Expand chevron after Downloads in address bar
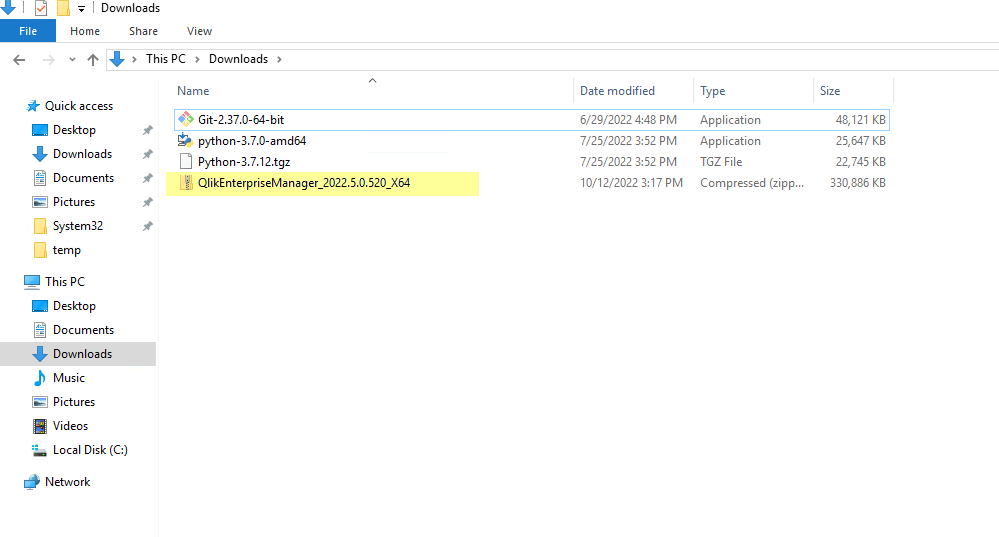Viewport: 999px width, 537px height. tap(279, 59)
